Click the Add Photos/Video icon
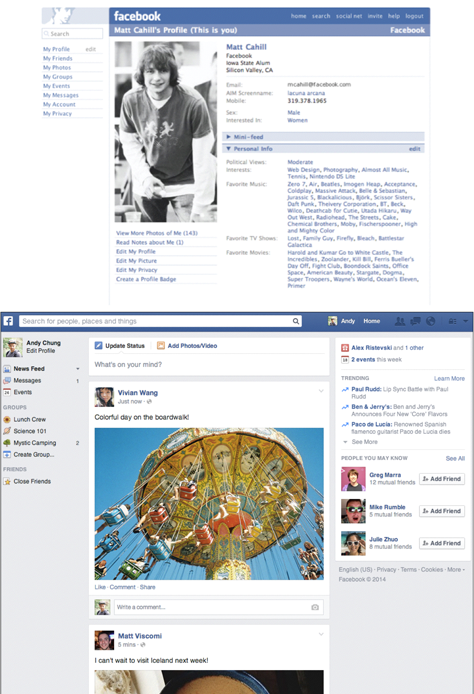474x694 pixels. click(x=161, y=346)
